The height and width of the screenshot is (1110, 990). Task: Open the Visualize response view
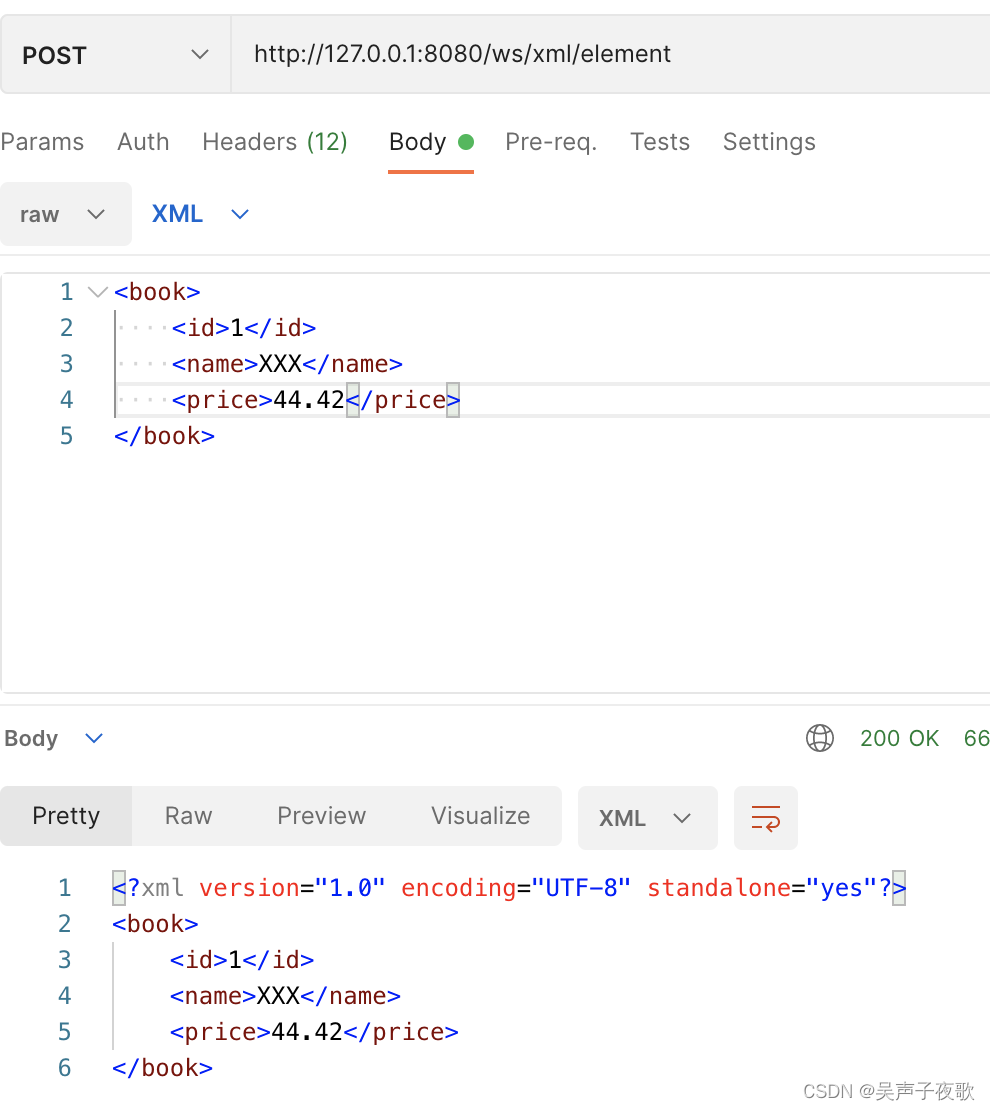click(481, 816)
